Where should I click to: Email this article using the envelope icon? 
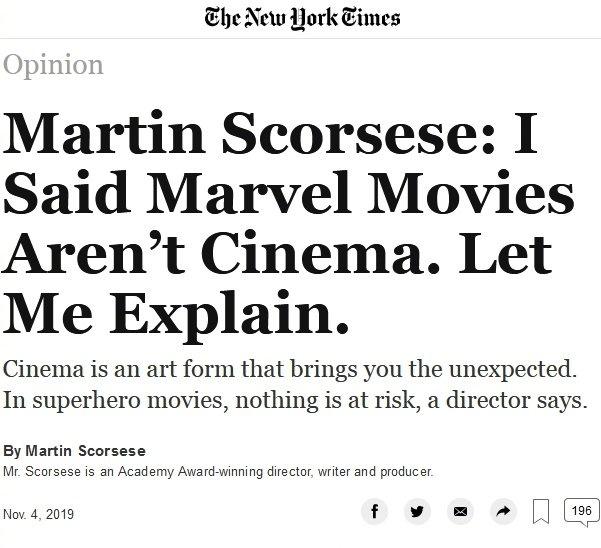point(460,512)
